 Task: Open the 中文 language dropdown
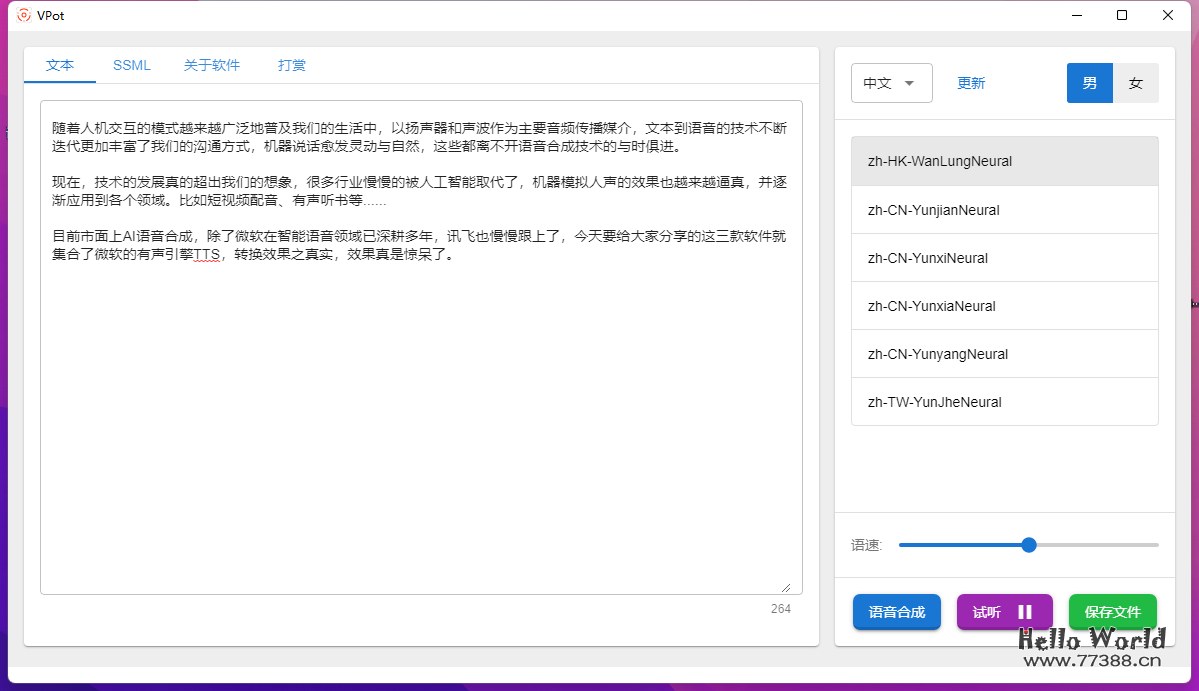pos(891,82)
